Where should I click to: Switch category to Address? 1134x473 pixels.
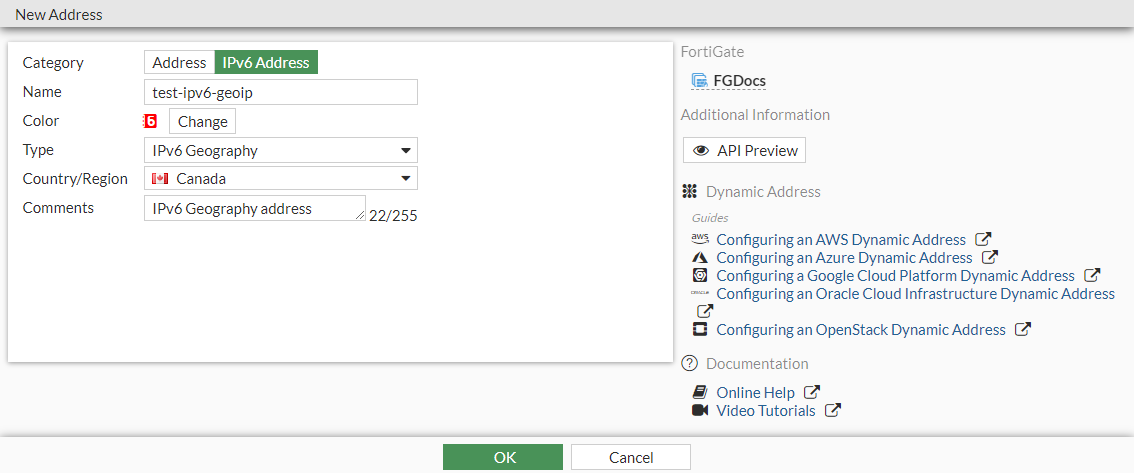click(x=179, y=62)
